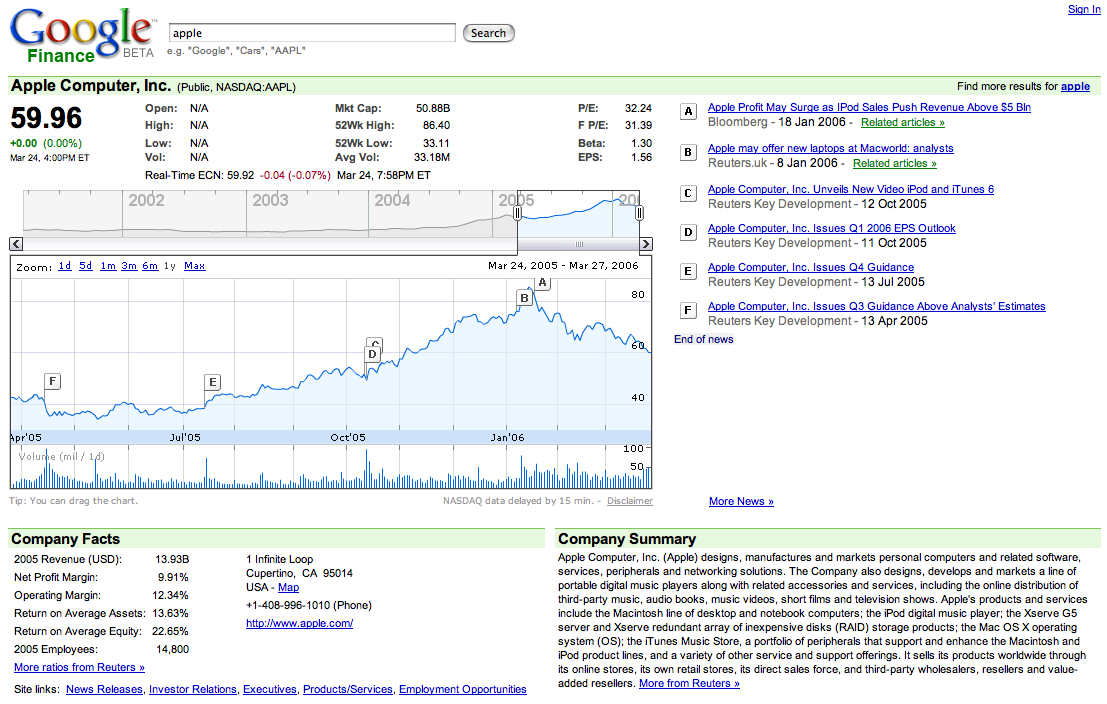This screenshot has height=704, width=1107.
Task: Click news marker B icon in news list
Action: (688, 153)
